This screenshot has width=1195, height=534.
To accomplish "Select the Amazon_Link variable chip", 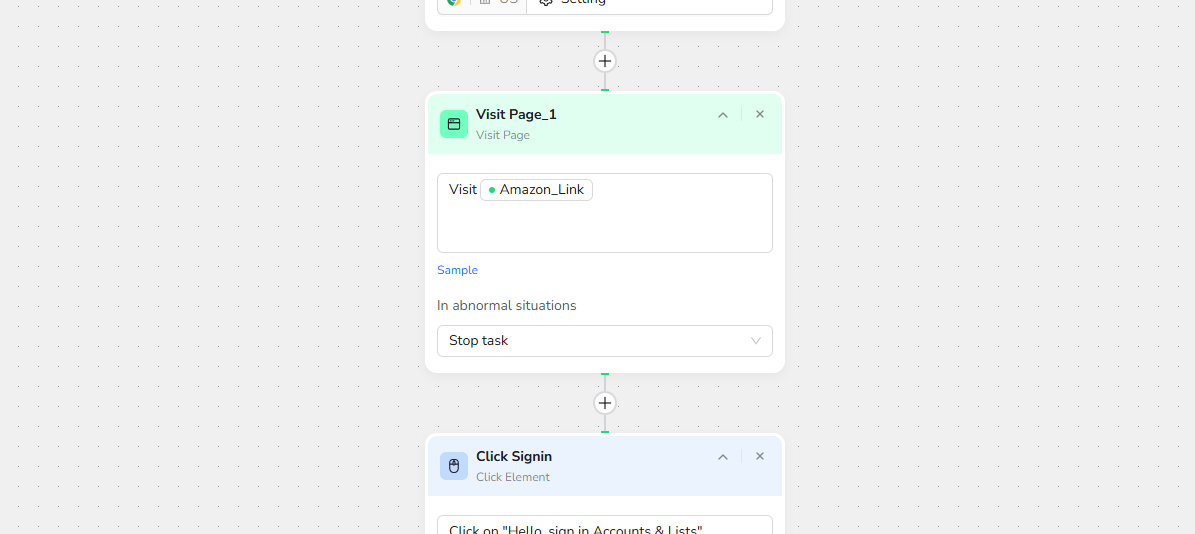I will coord(537,190).
